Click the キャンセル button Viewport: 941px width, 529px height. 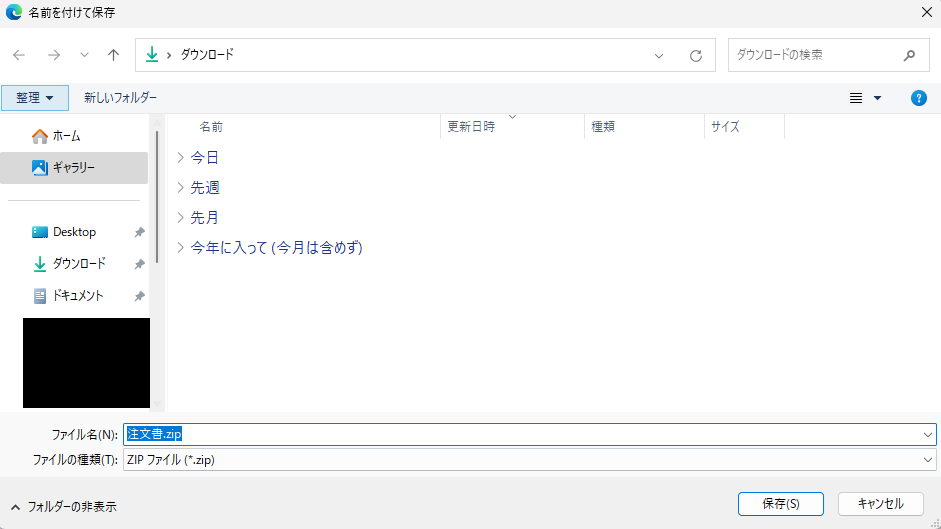[x=880, y=504]
